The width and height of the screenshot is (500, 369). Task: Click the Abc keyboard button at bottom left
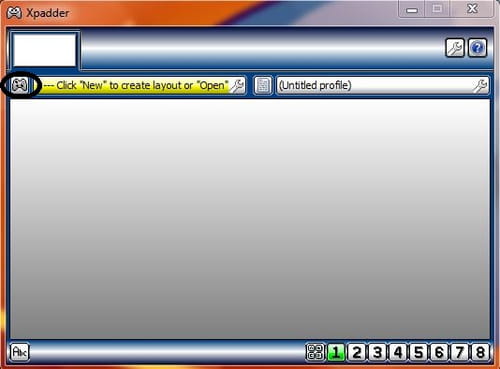pyautogui.click(x=20, y=352)
